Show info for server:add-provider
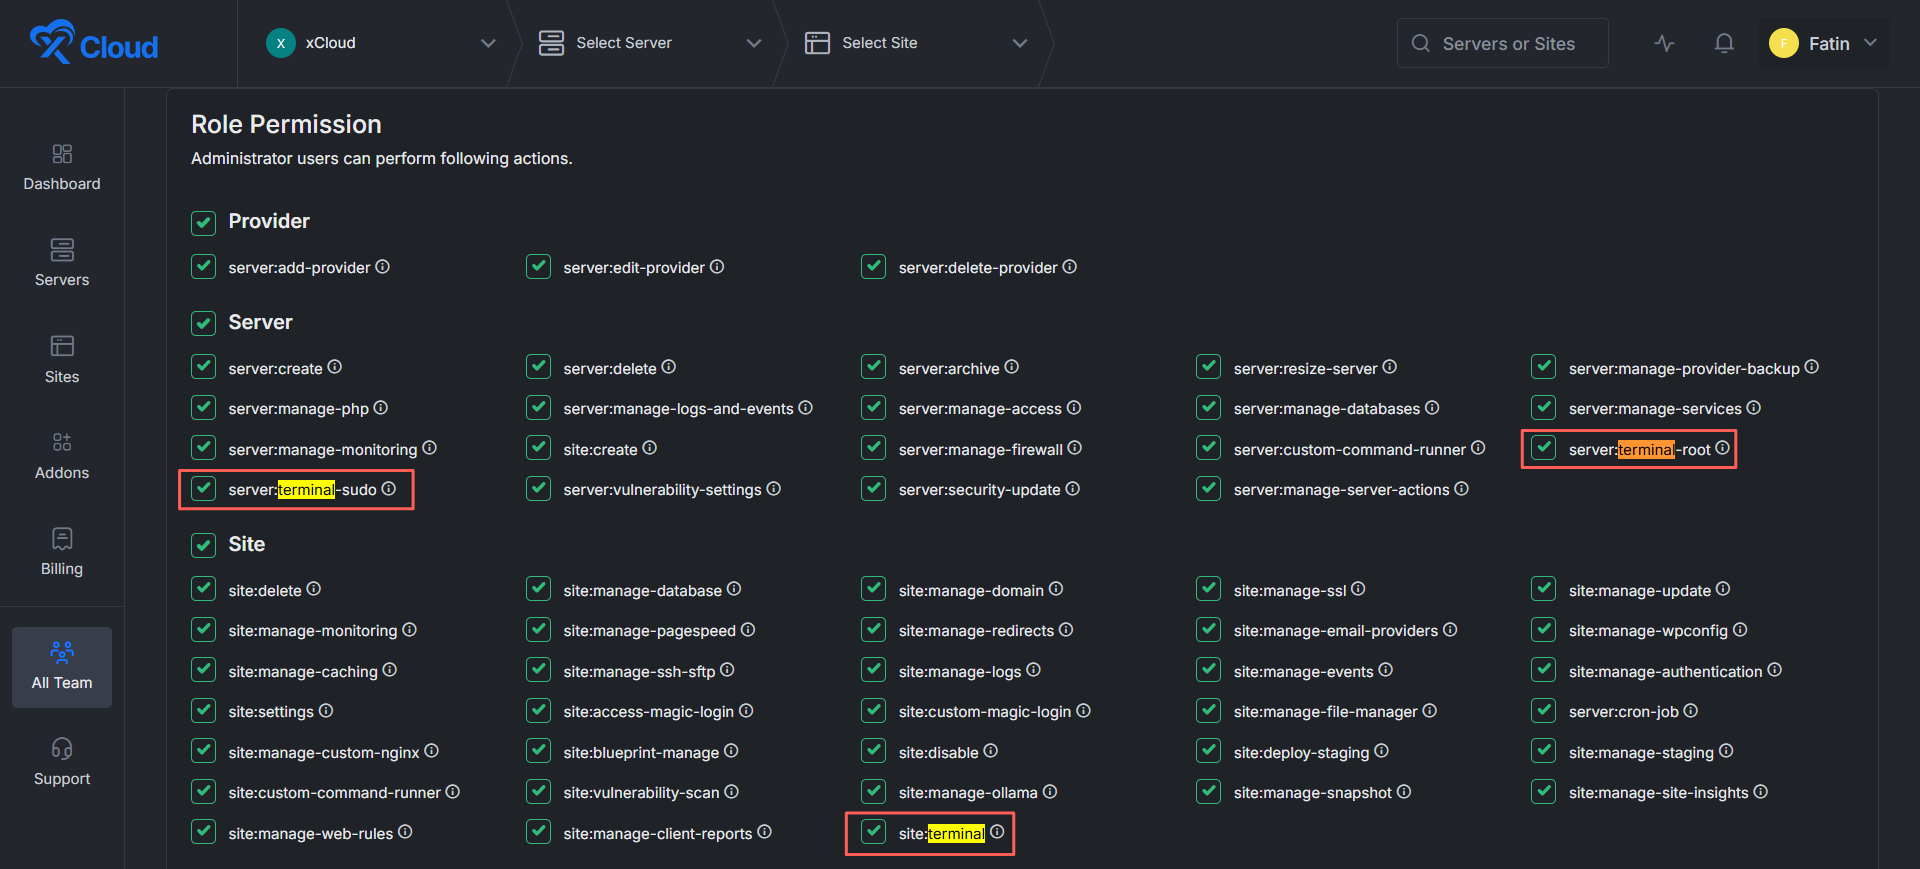 [x=382, y=267]
